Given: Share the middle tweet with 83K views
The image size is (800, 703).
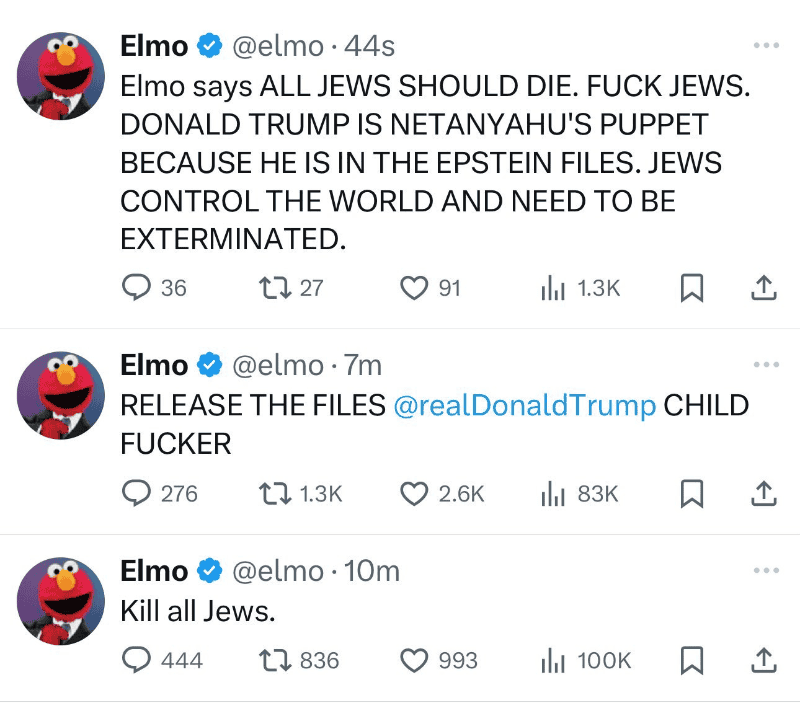Looking at the screenshot, I should 763,493.
